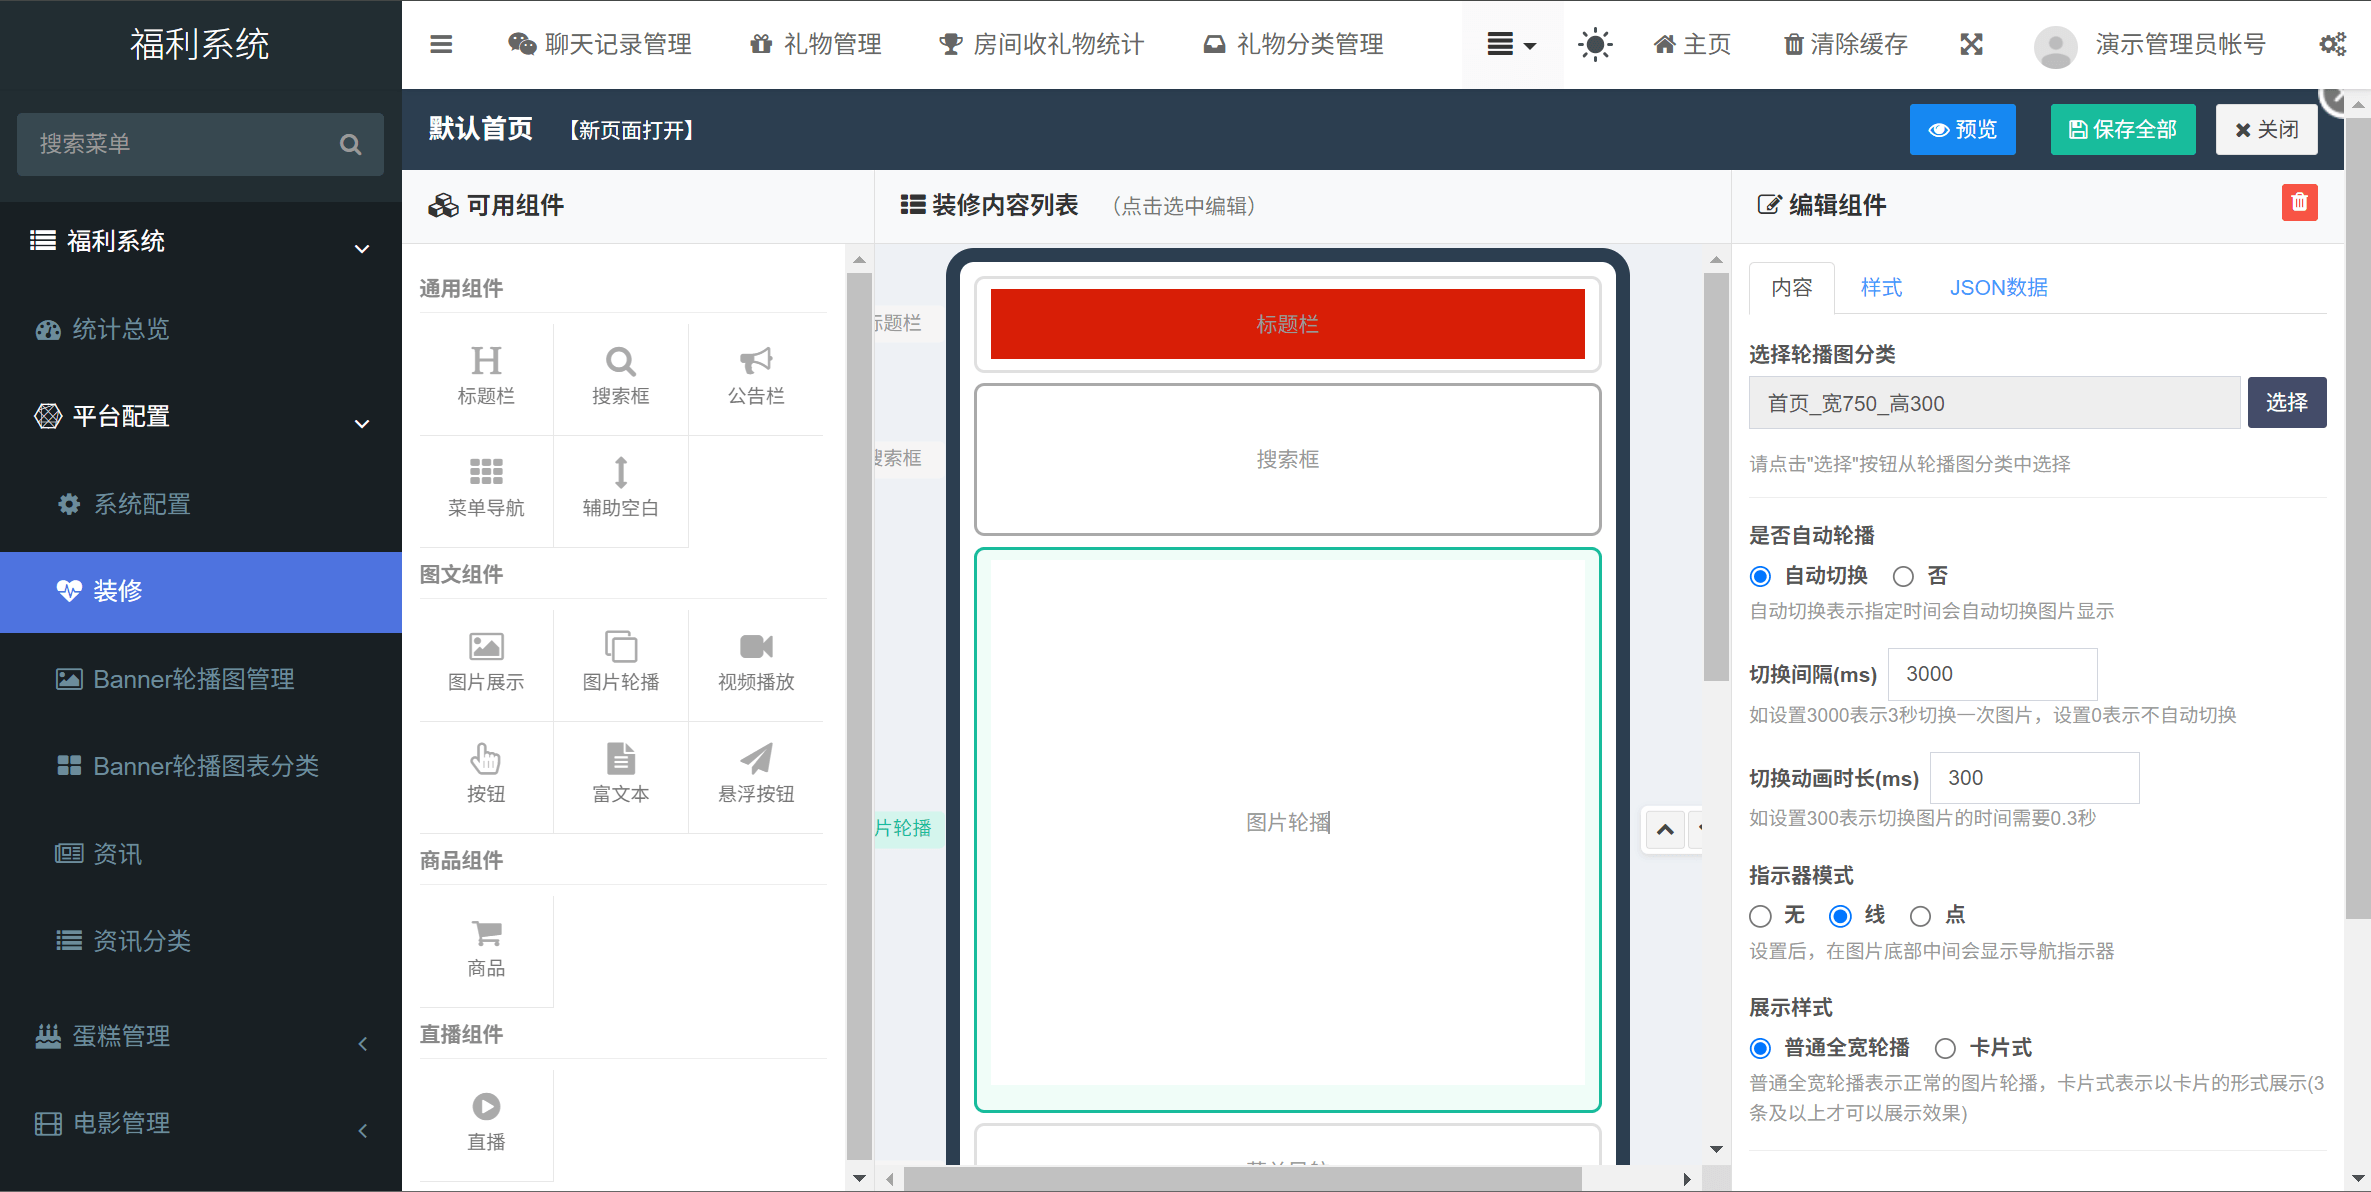This screenshot has height=1192, width=2371.
Task: Switch to the 样式 tab
Action: coord(1881,288)
